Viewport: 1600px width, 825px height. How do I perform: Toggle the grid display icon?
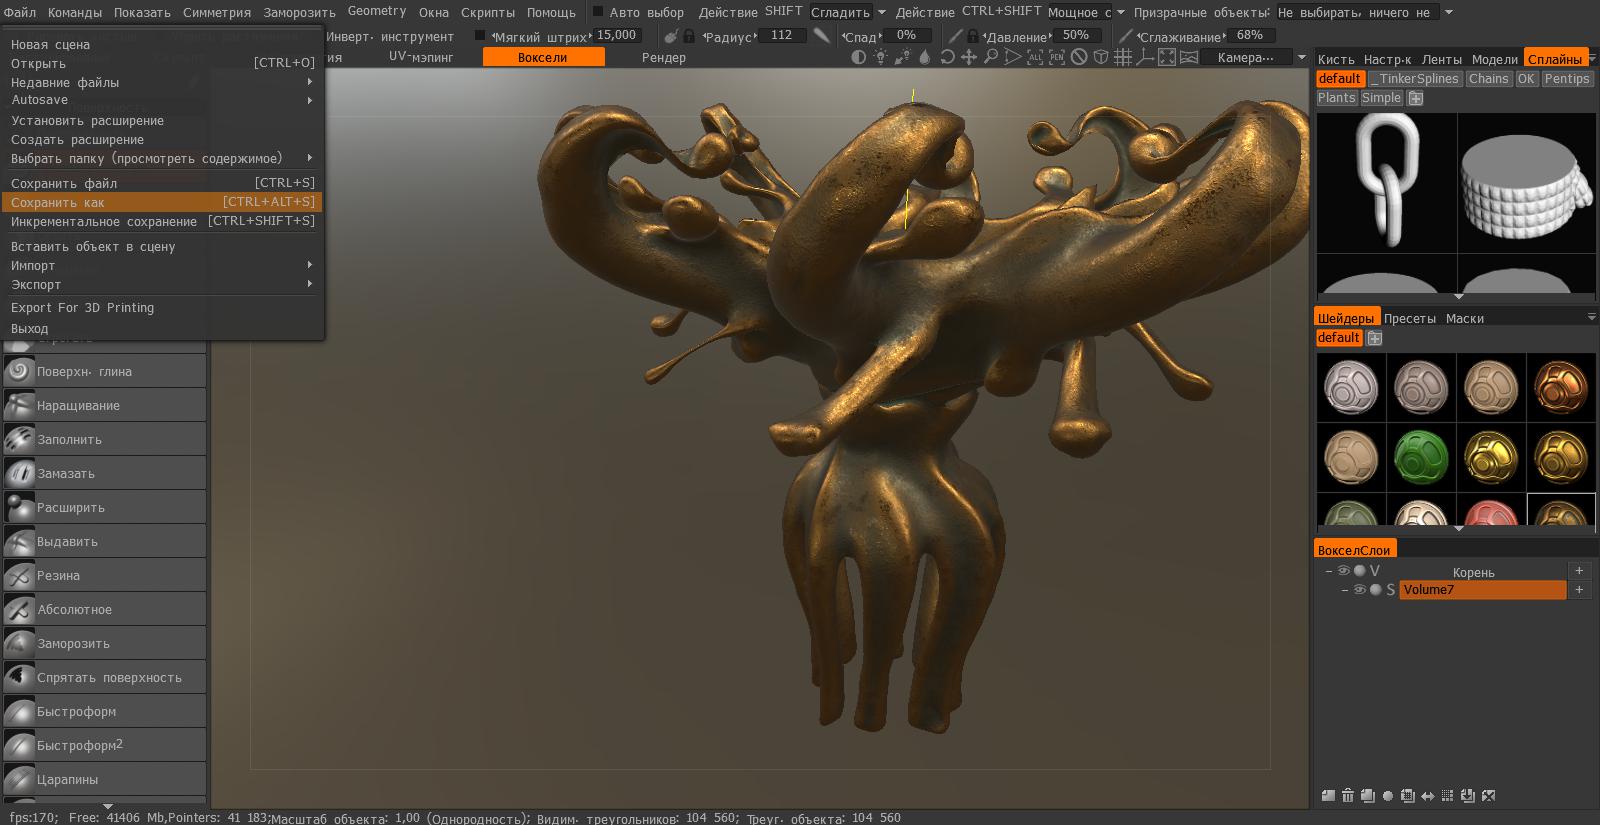(1123, 57)
